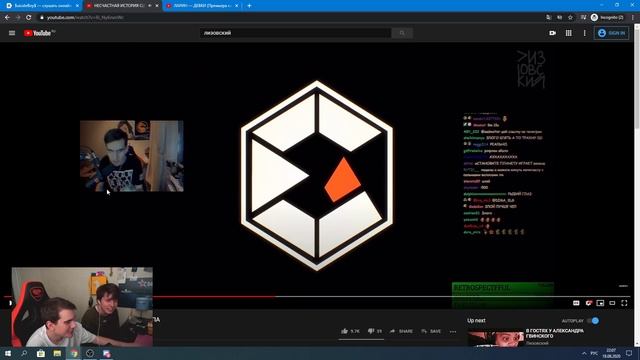
Task: Open File Explorer from taskbar
Action: [x=57, y=353]
